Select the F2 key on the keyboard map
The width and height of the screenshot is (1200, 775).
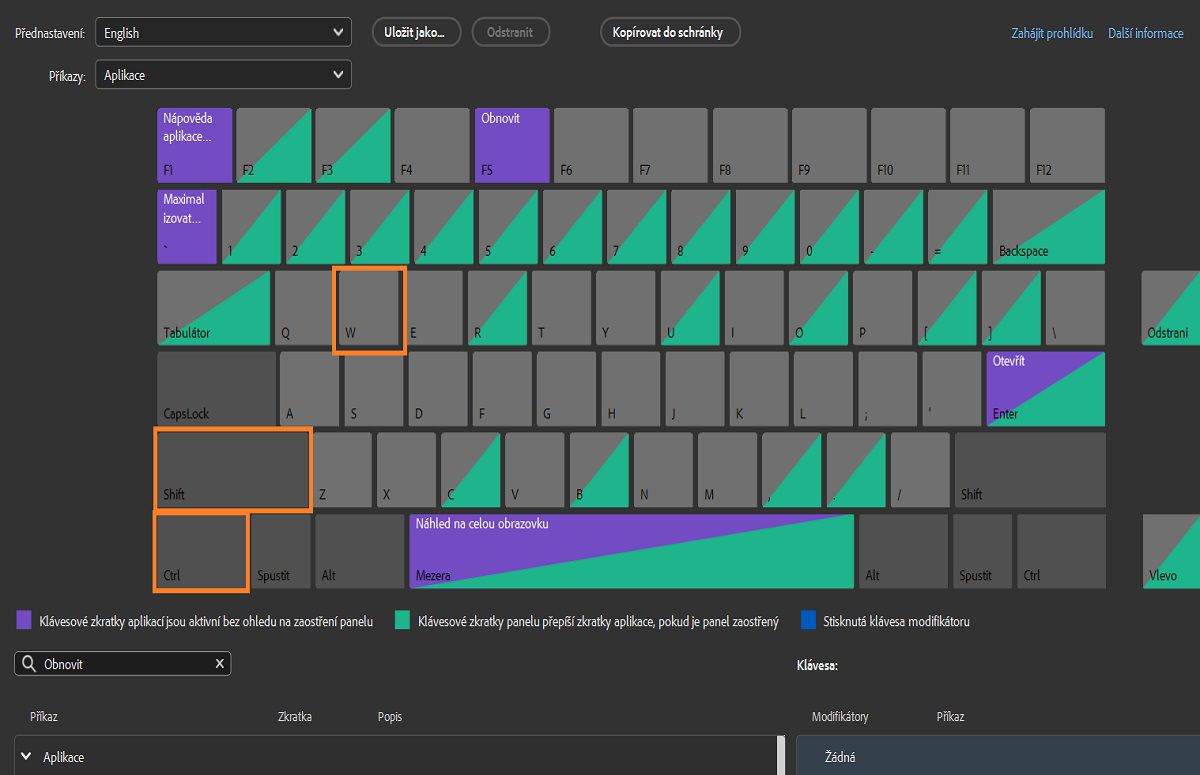274,145
